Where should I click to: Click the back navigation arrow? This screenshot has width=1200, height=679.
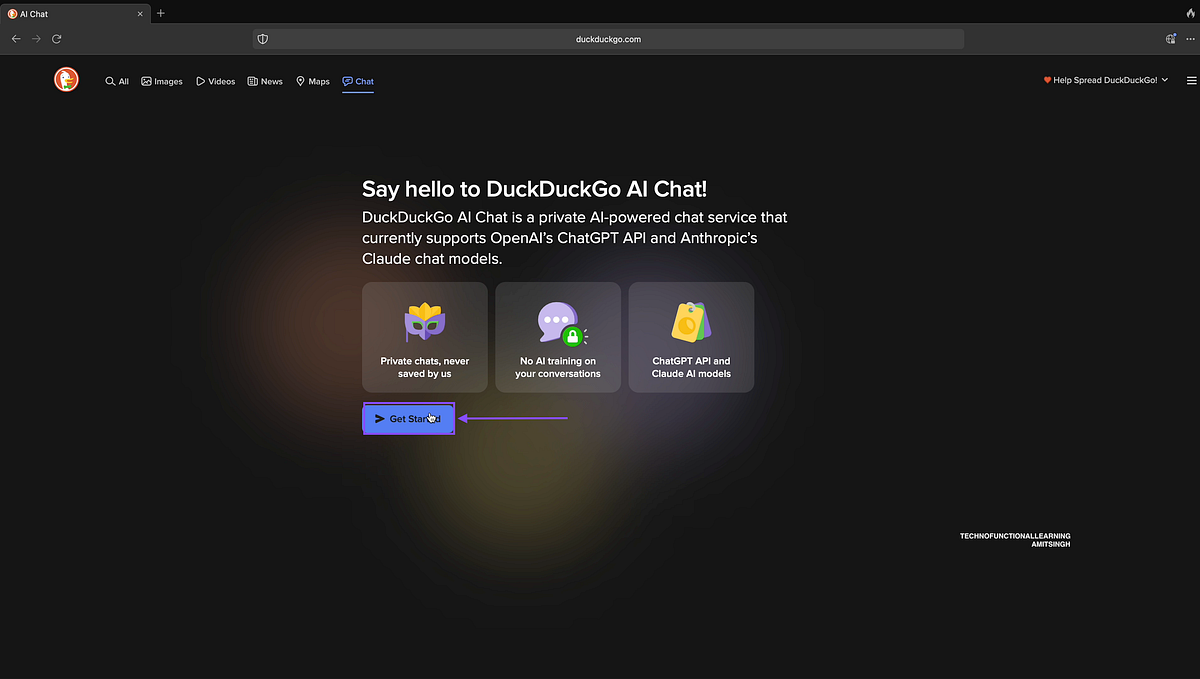click(x=16, y=38)
